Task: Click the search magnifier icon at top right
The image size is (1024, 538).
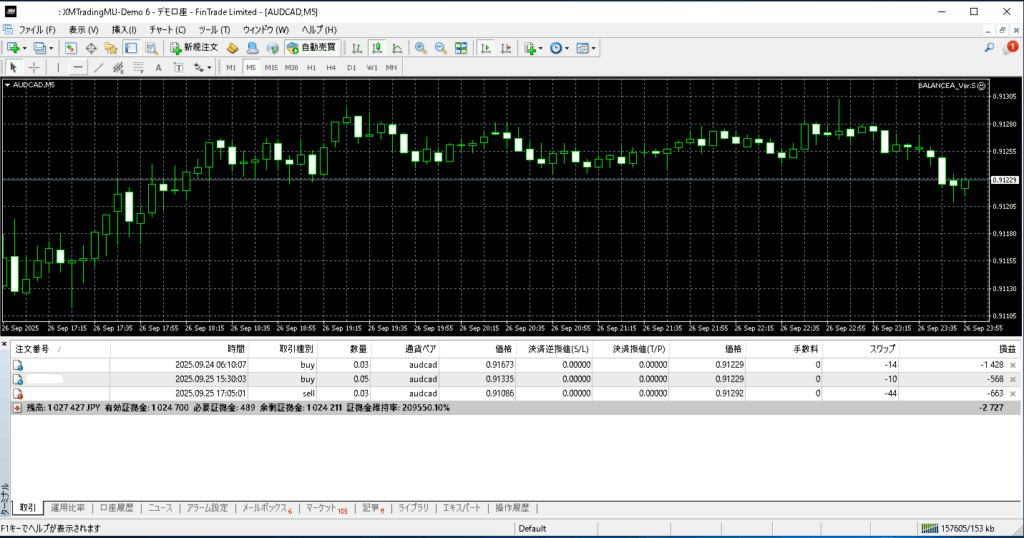Action: 989,47
